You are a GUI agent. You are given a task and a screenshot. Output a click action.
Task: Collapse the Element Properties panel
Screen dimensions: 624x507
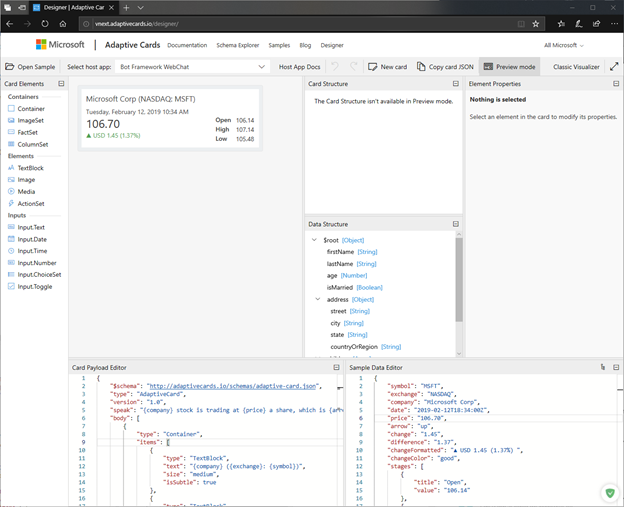pos(616,84)
